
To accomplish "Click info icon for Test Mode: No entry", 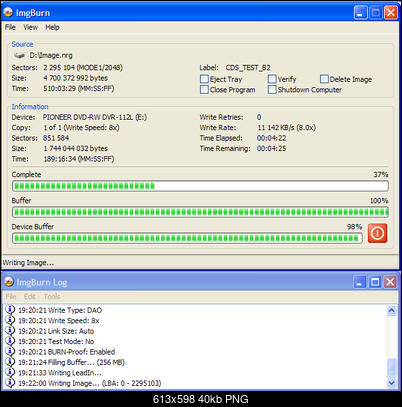I will 10,341.
